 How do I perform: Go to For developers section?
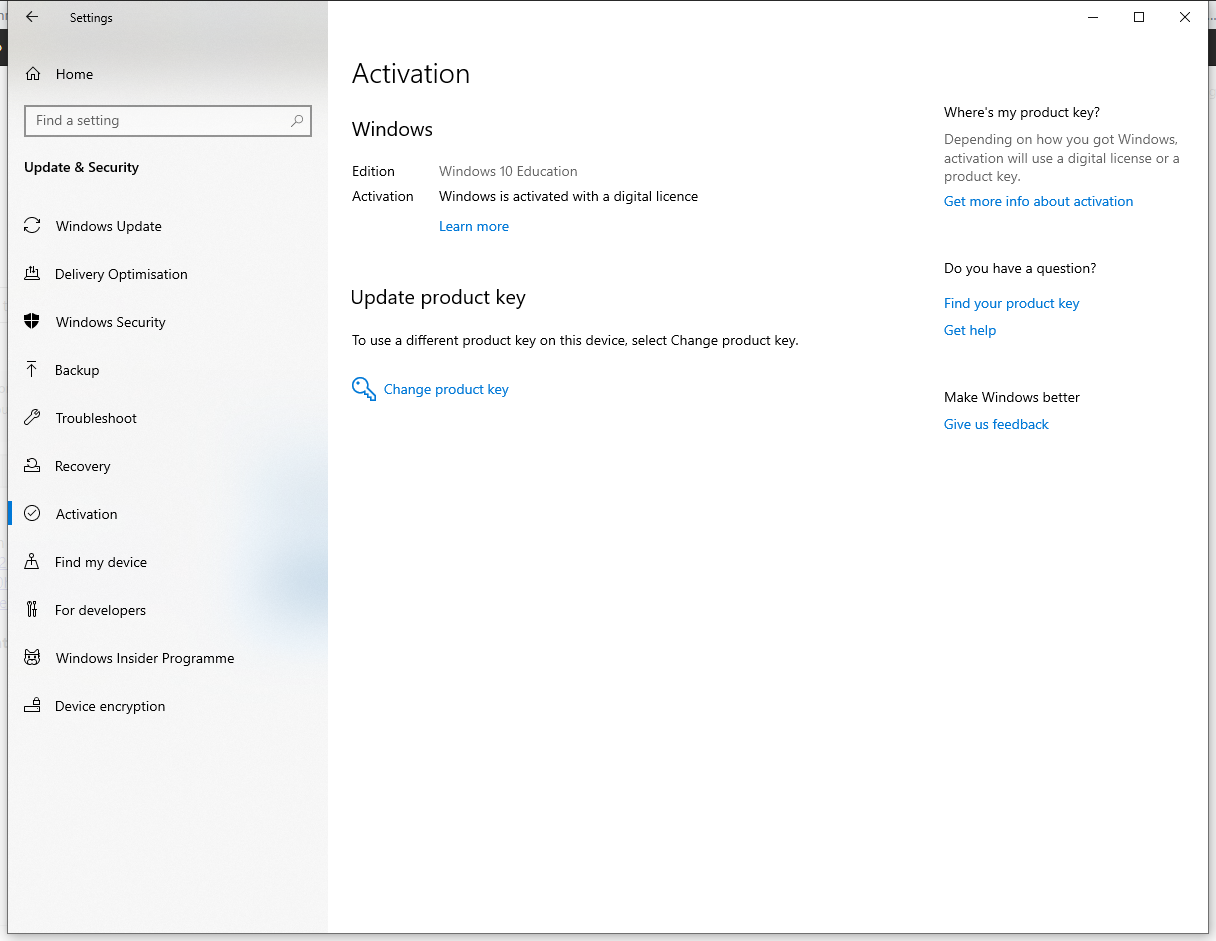[100, 610]
